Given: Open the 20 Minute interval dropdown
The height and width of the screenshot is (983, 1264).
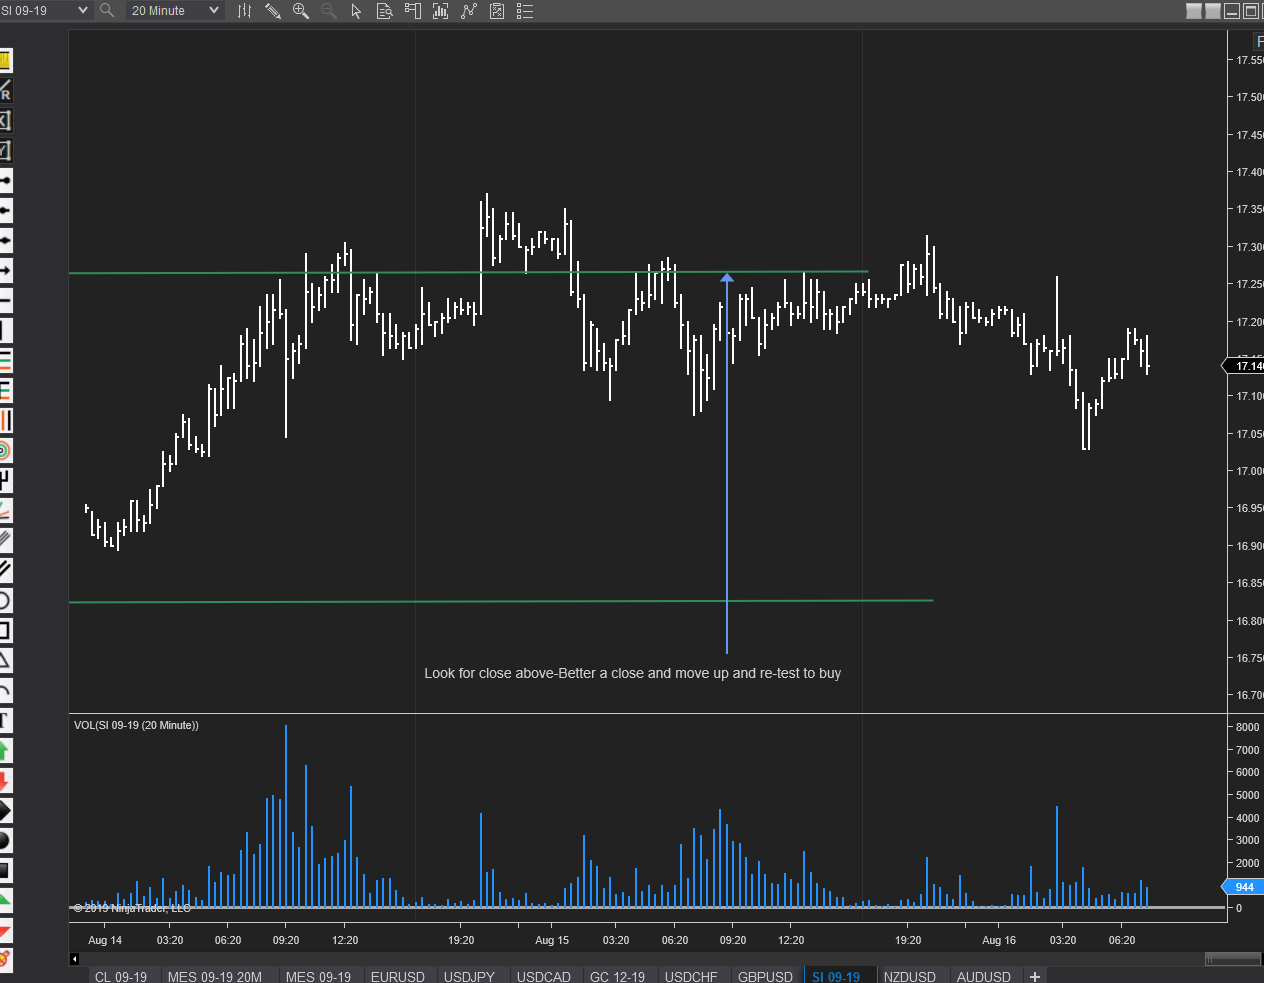Looking at the screenshot, I should pos(175,10).
